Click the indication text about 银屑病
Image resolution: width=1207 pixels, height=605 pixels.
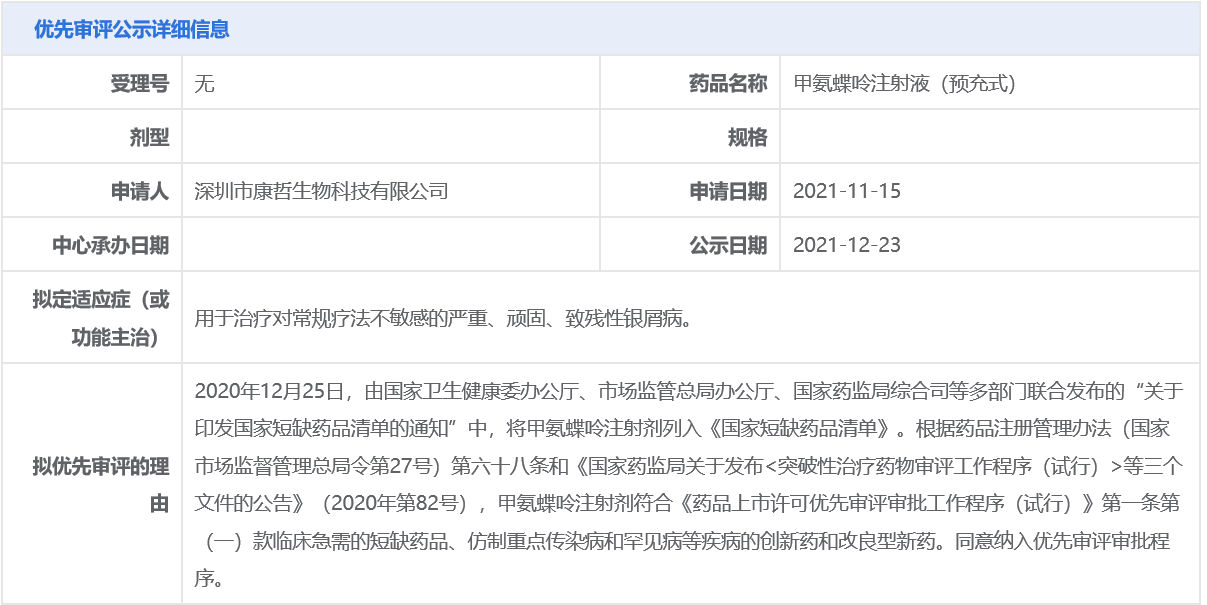pyautogui.click(x=443, y=319)
